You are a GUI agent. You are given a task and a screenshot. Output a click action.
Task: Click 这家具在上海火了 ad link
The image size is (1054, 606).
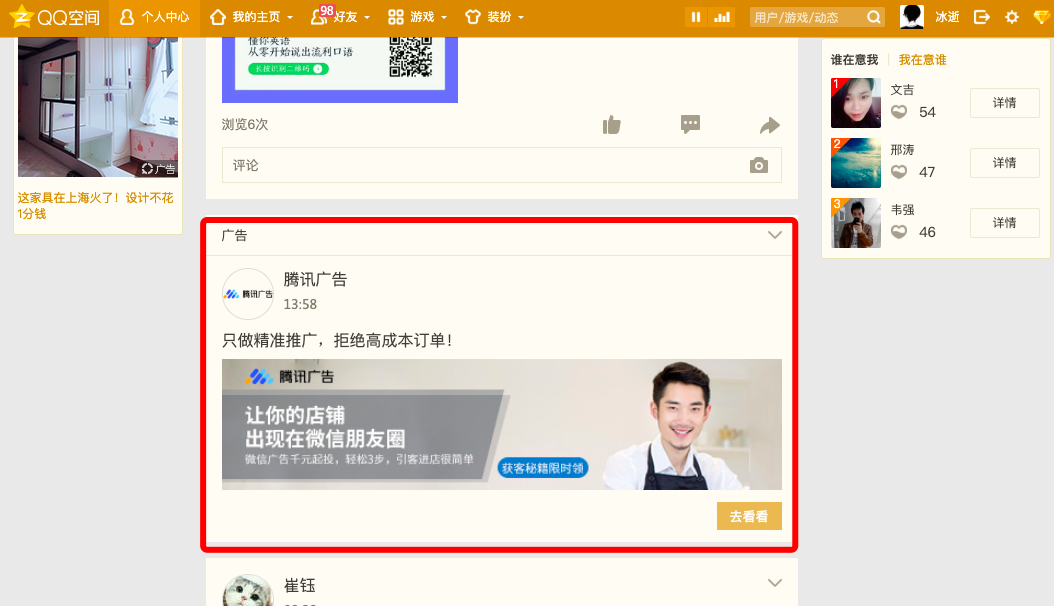pyautogui.click(x=95, y=206)
